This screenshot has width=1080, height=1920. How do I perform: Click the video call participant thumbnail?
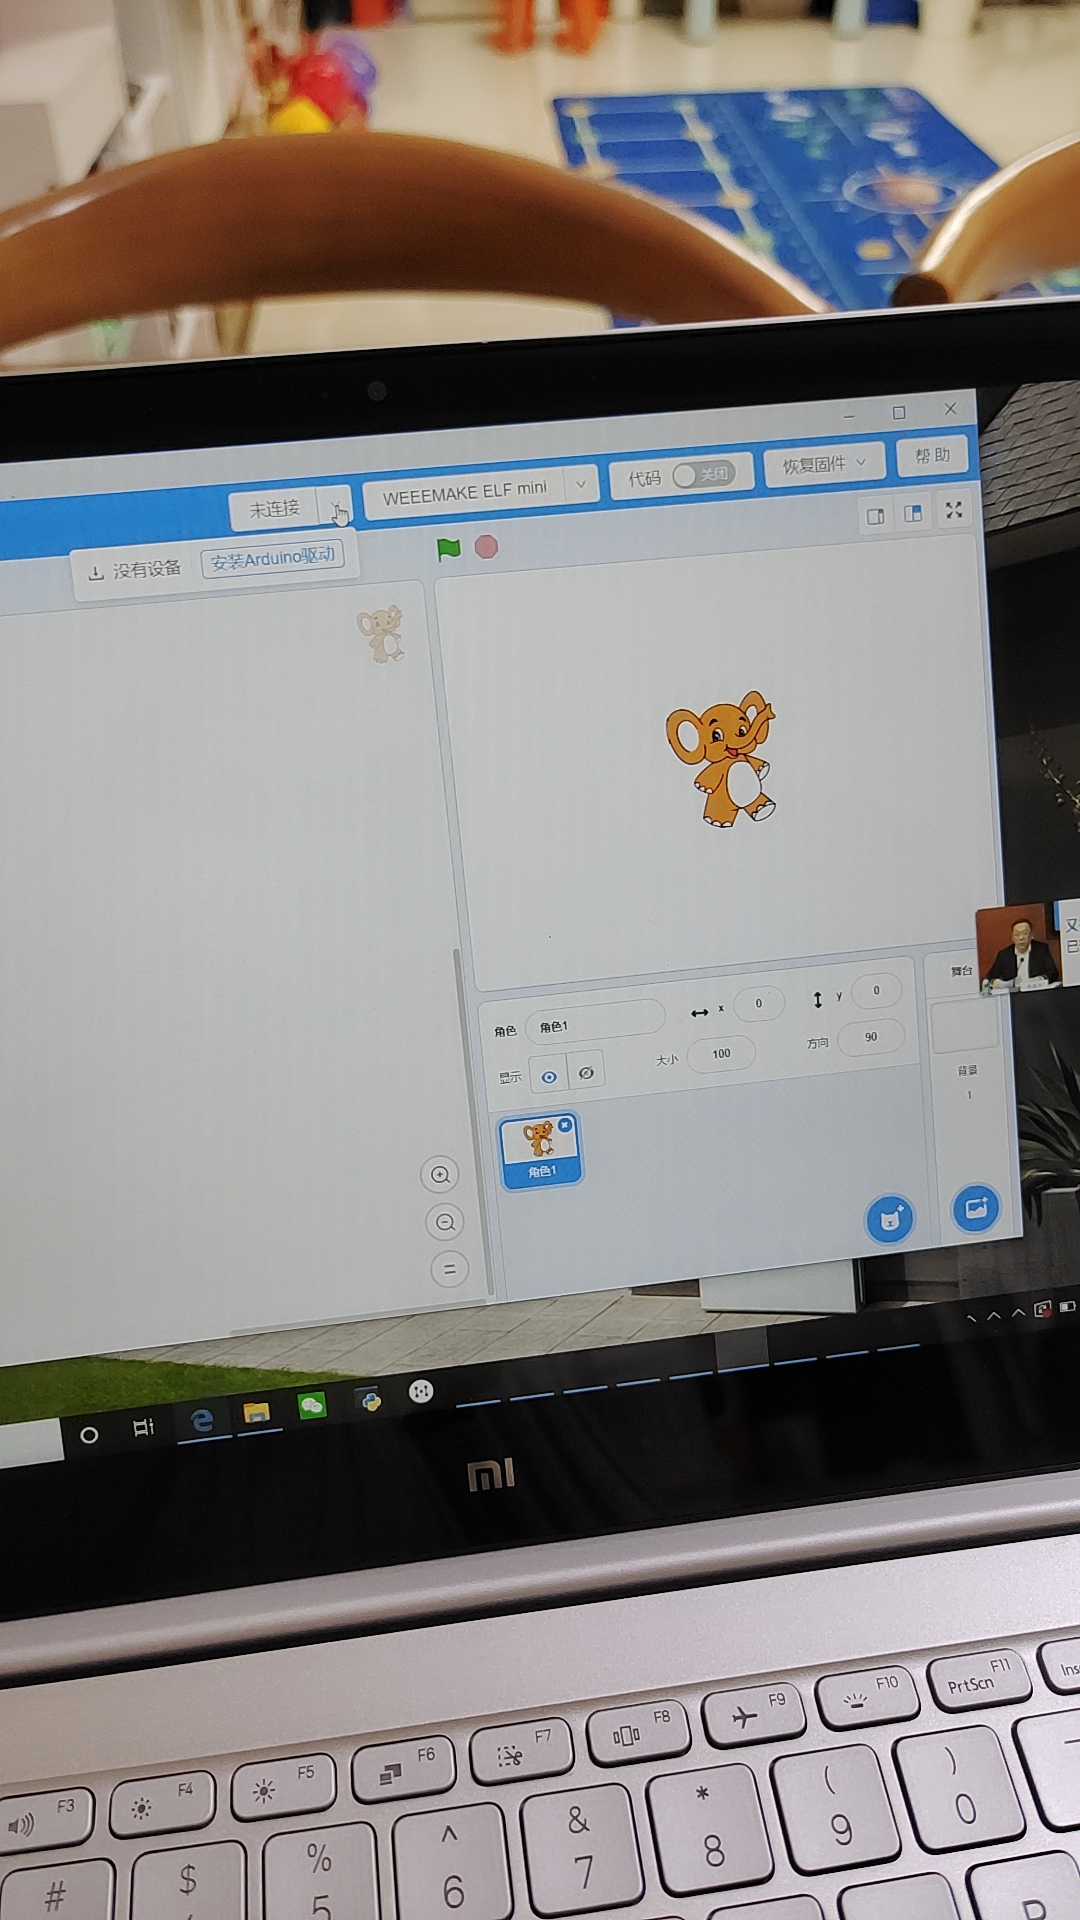tap(1018, 947)
